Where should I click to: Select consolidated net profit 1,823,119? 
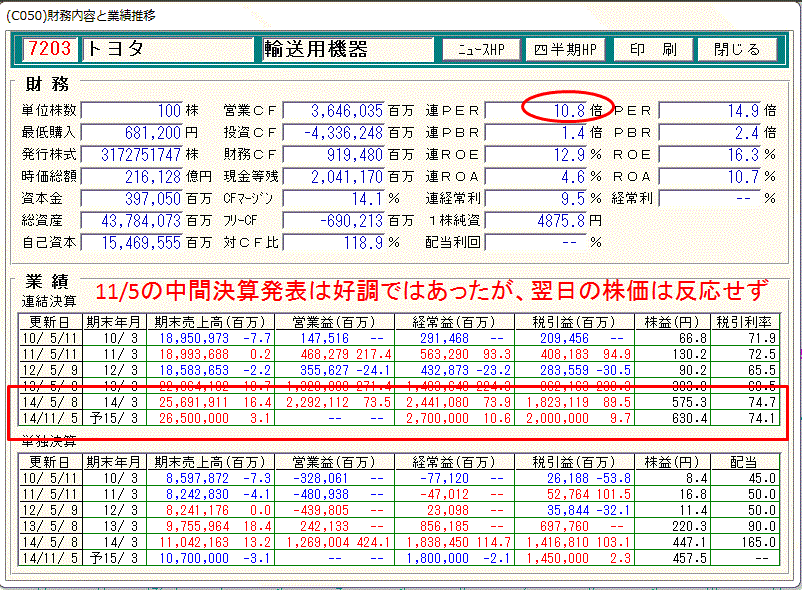[x=558, y=402]
